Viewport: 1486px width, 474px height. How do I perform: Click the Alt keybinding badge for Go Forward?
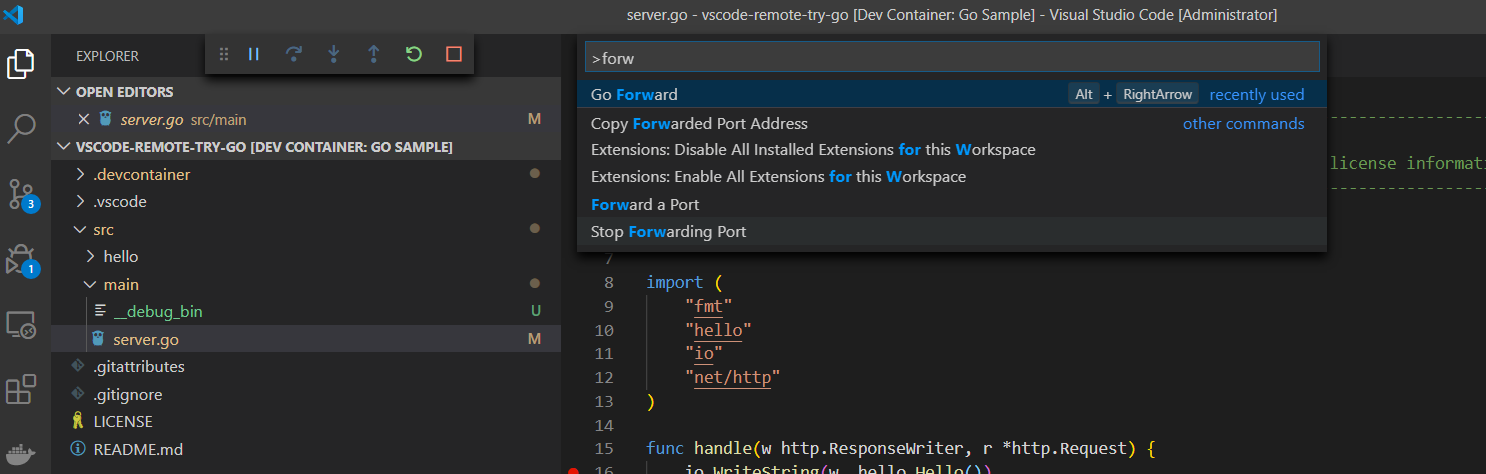point(1083,94)
